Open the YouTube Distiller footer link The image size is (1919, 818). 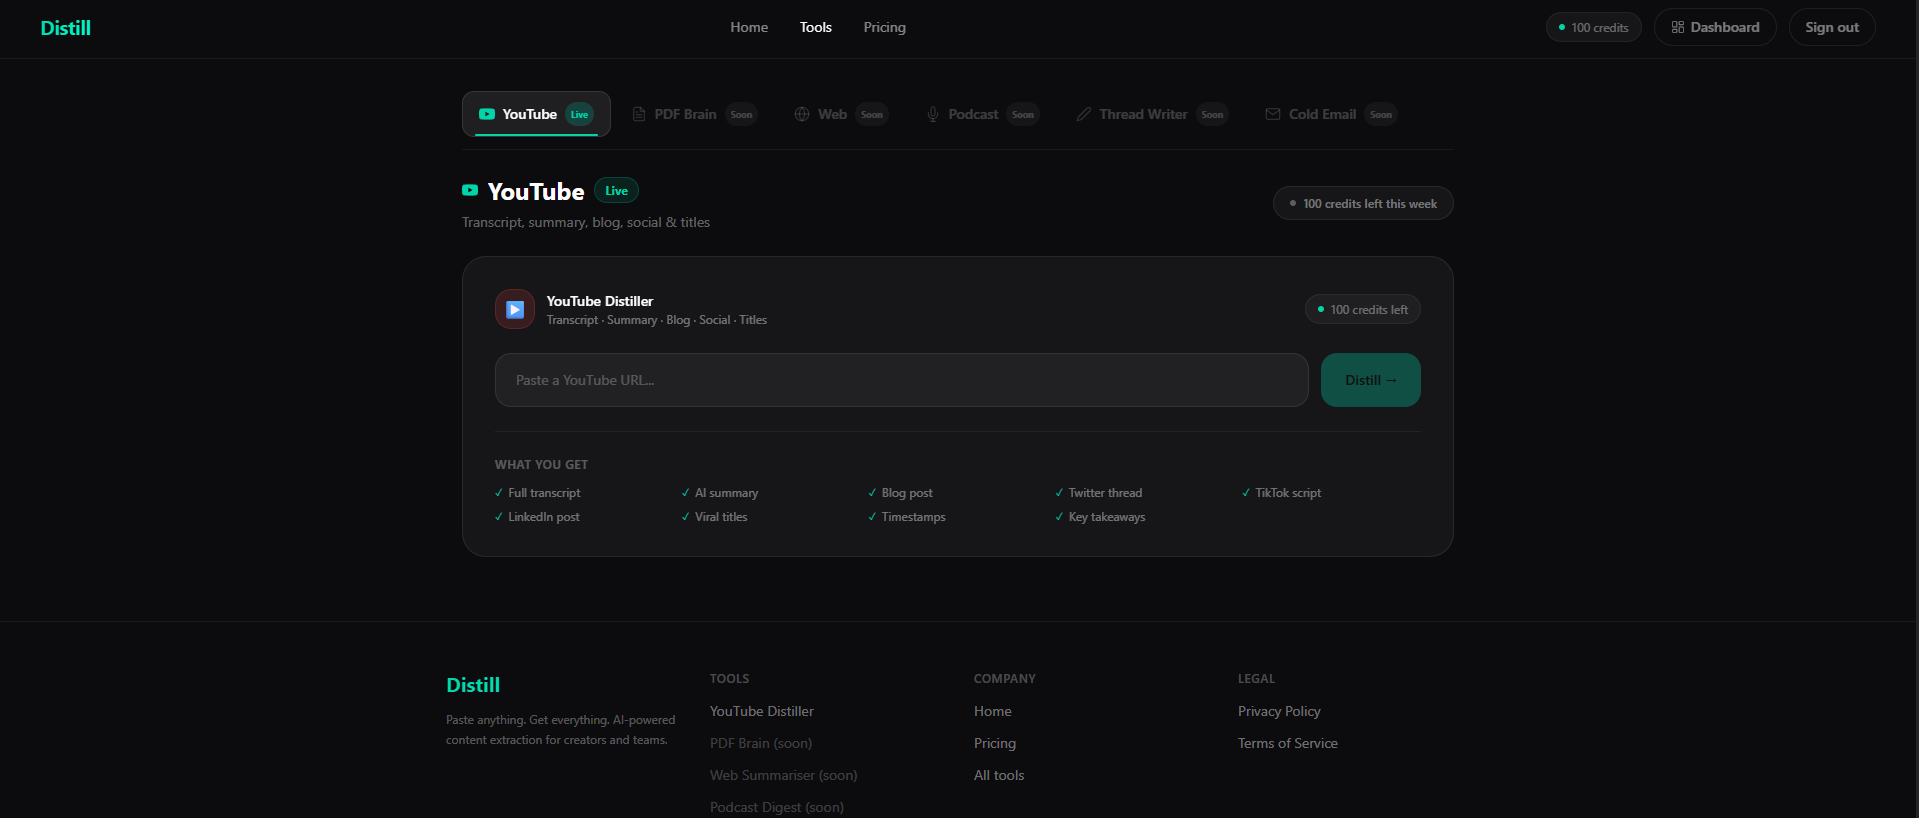point(762,711)
